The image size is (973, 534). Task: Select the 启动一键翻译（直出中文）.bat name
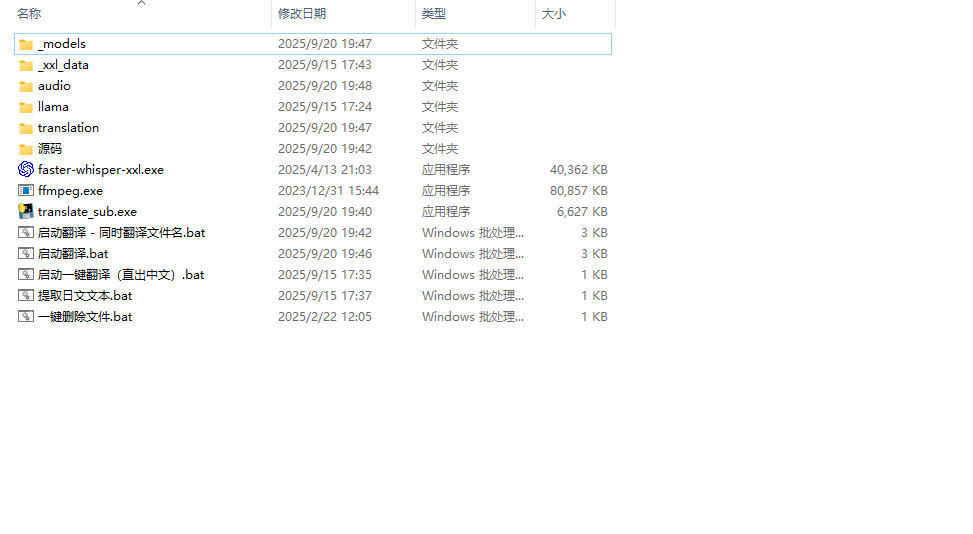[121, 275]
